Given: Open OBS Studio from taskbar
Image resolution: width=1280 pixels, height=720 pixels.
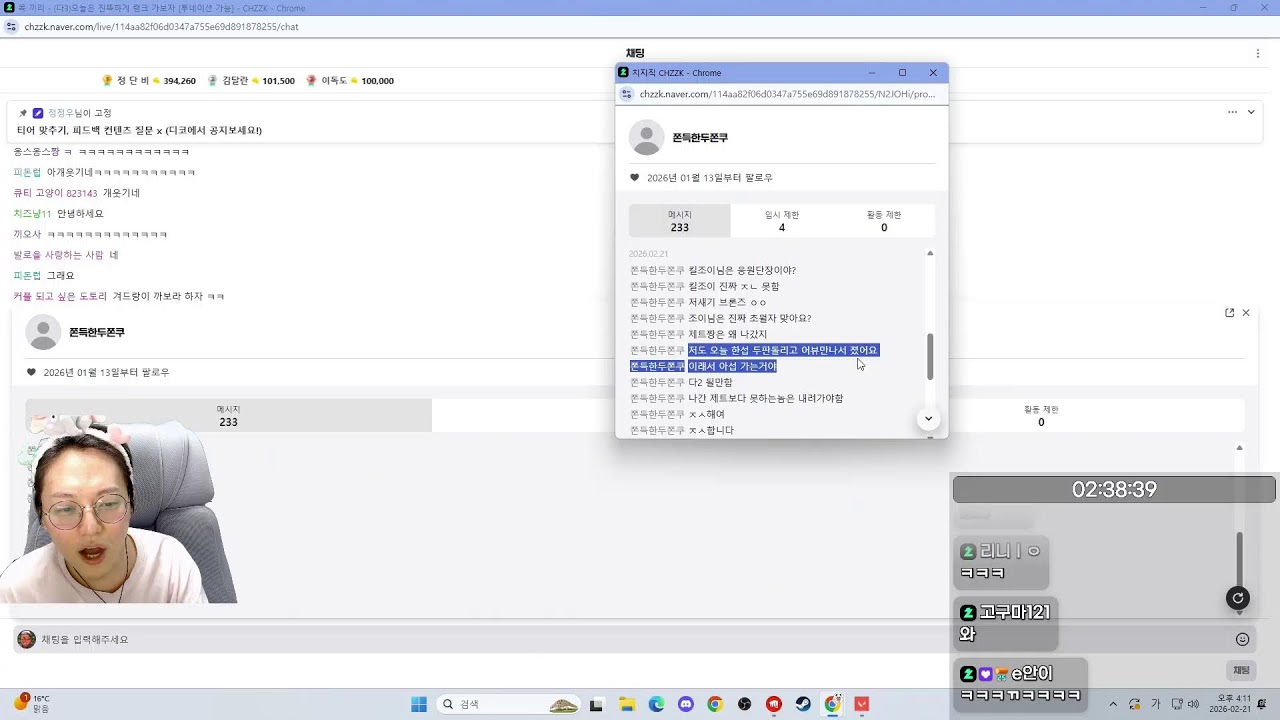Looking at the screenshot, I should pyautogui.click(x=744, y=704).
